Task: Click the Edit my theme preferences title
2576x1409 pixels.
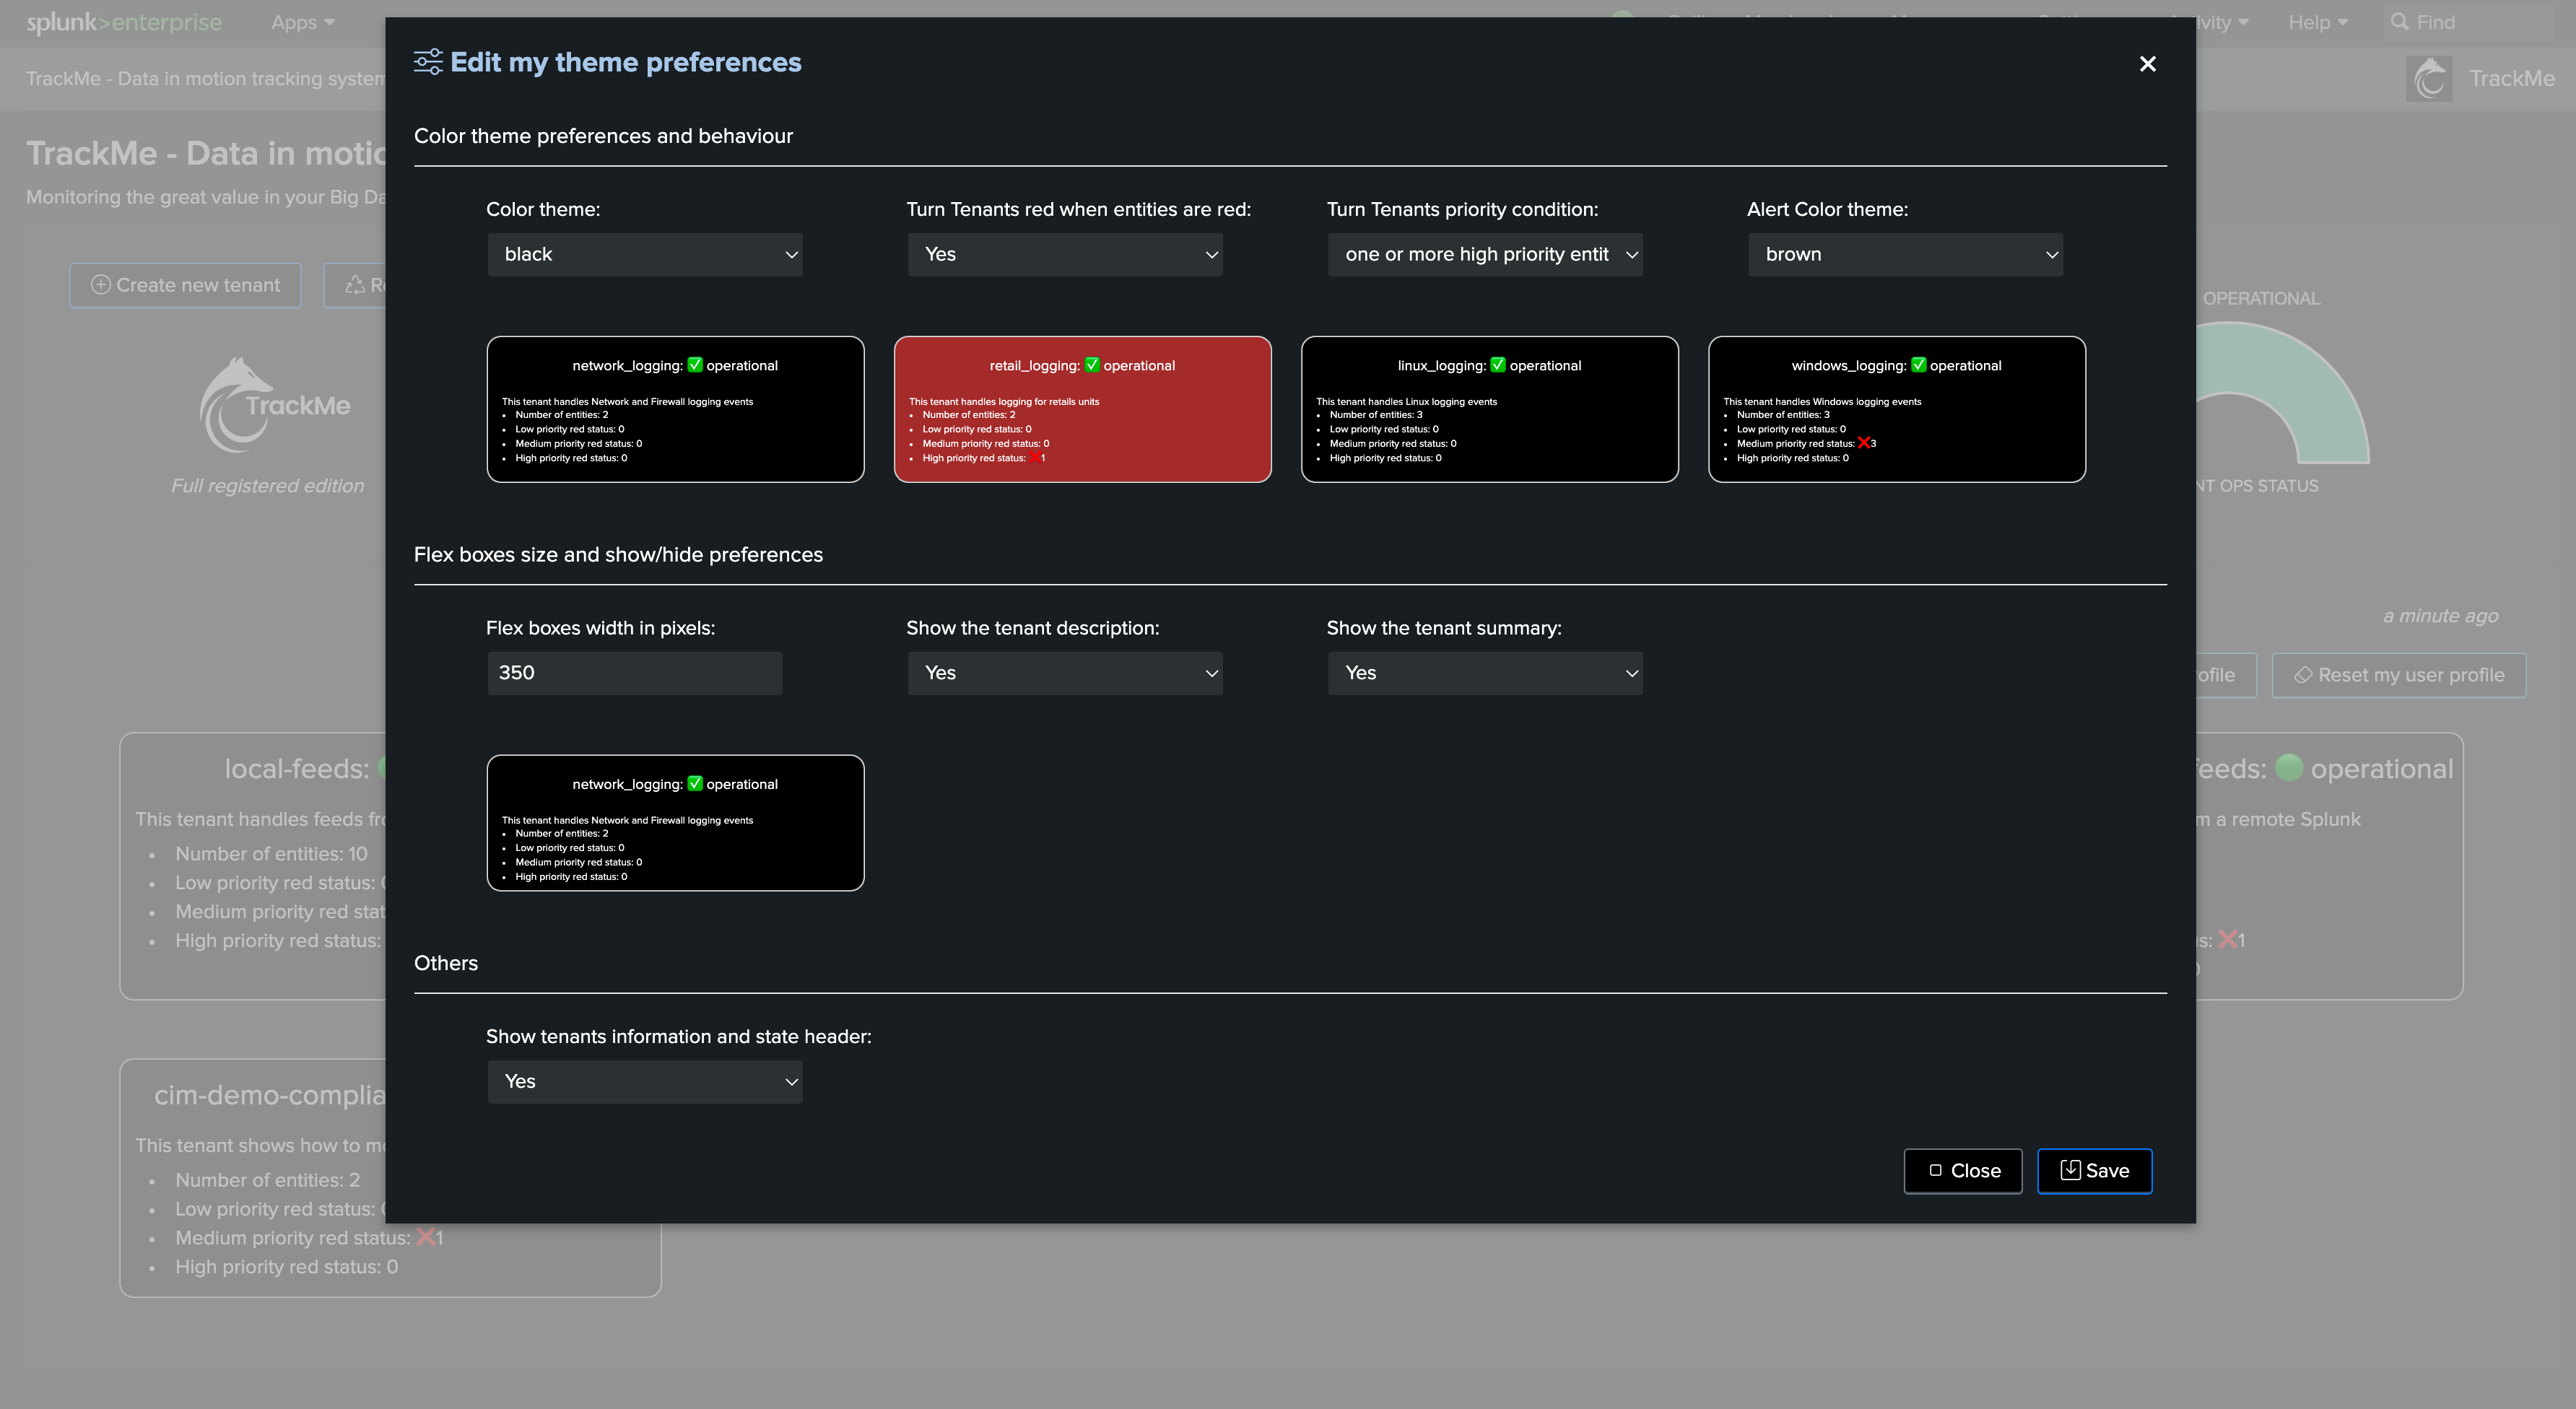Action: (x=626, y=62)
